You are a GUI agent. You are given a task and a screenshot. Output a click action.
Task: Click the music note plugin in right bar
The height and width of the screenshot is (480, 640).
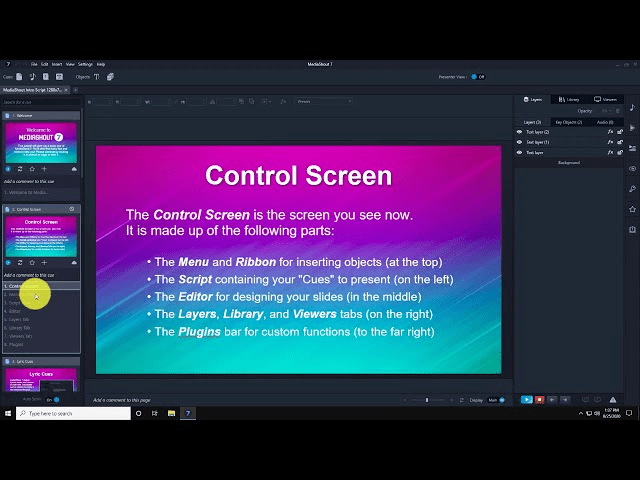tap(632, 108)
